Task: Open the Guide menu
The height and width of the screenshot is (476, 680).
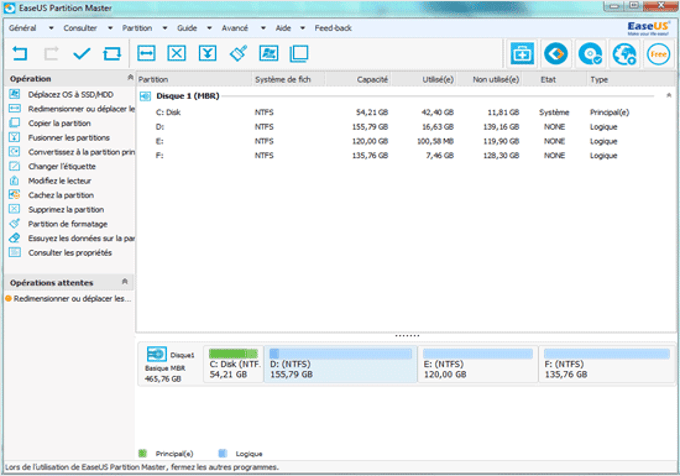Action: pyautogui.click(x=187, y=28)
